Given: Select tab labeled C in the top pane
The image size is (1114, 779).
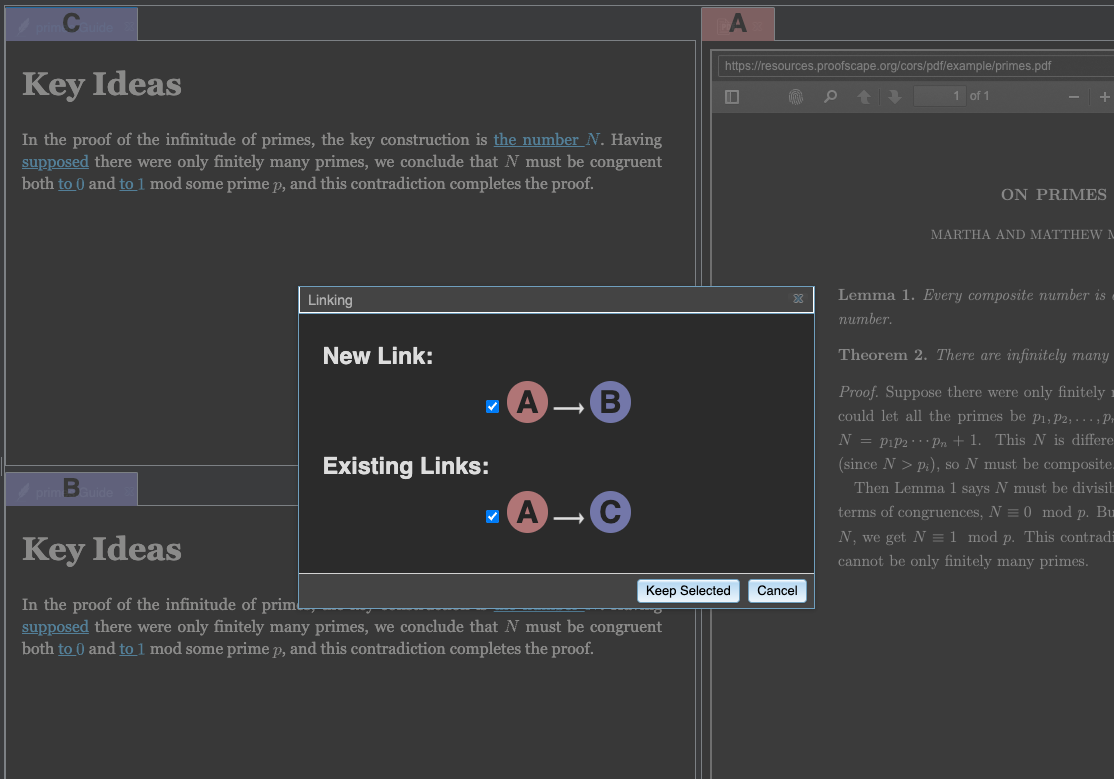Looking at the screenshot, I should pyautogui.click(x=71, y=24).
